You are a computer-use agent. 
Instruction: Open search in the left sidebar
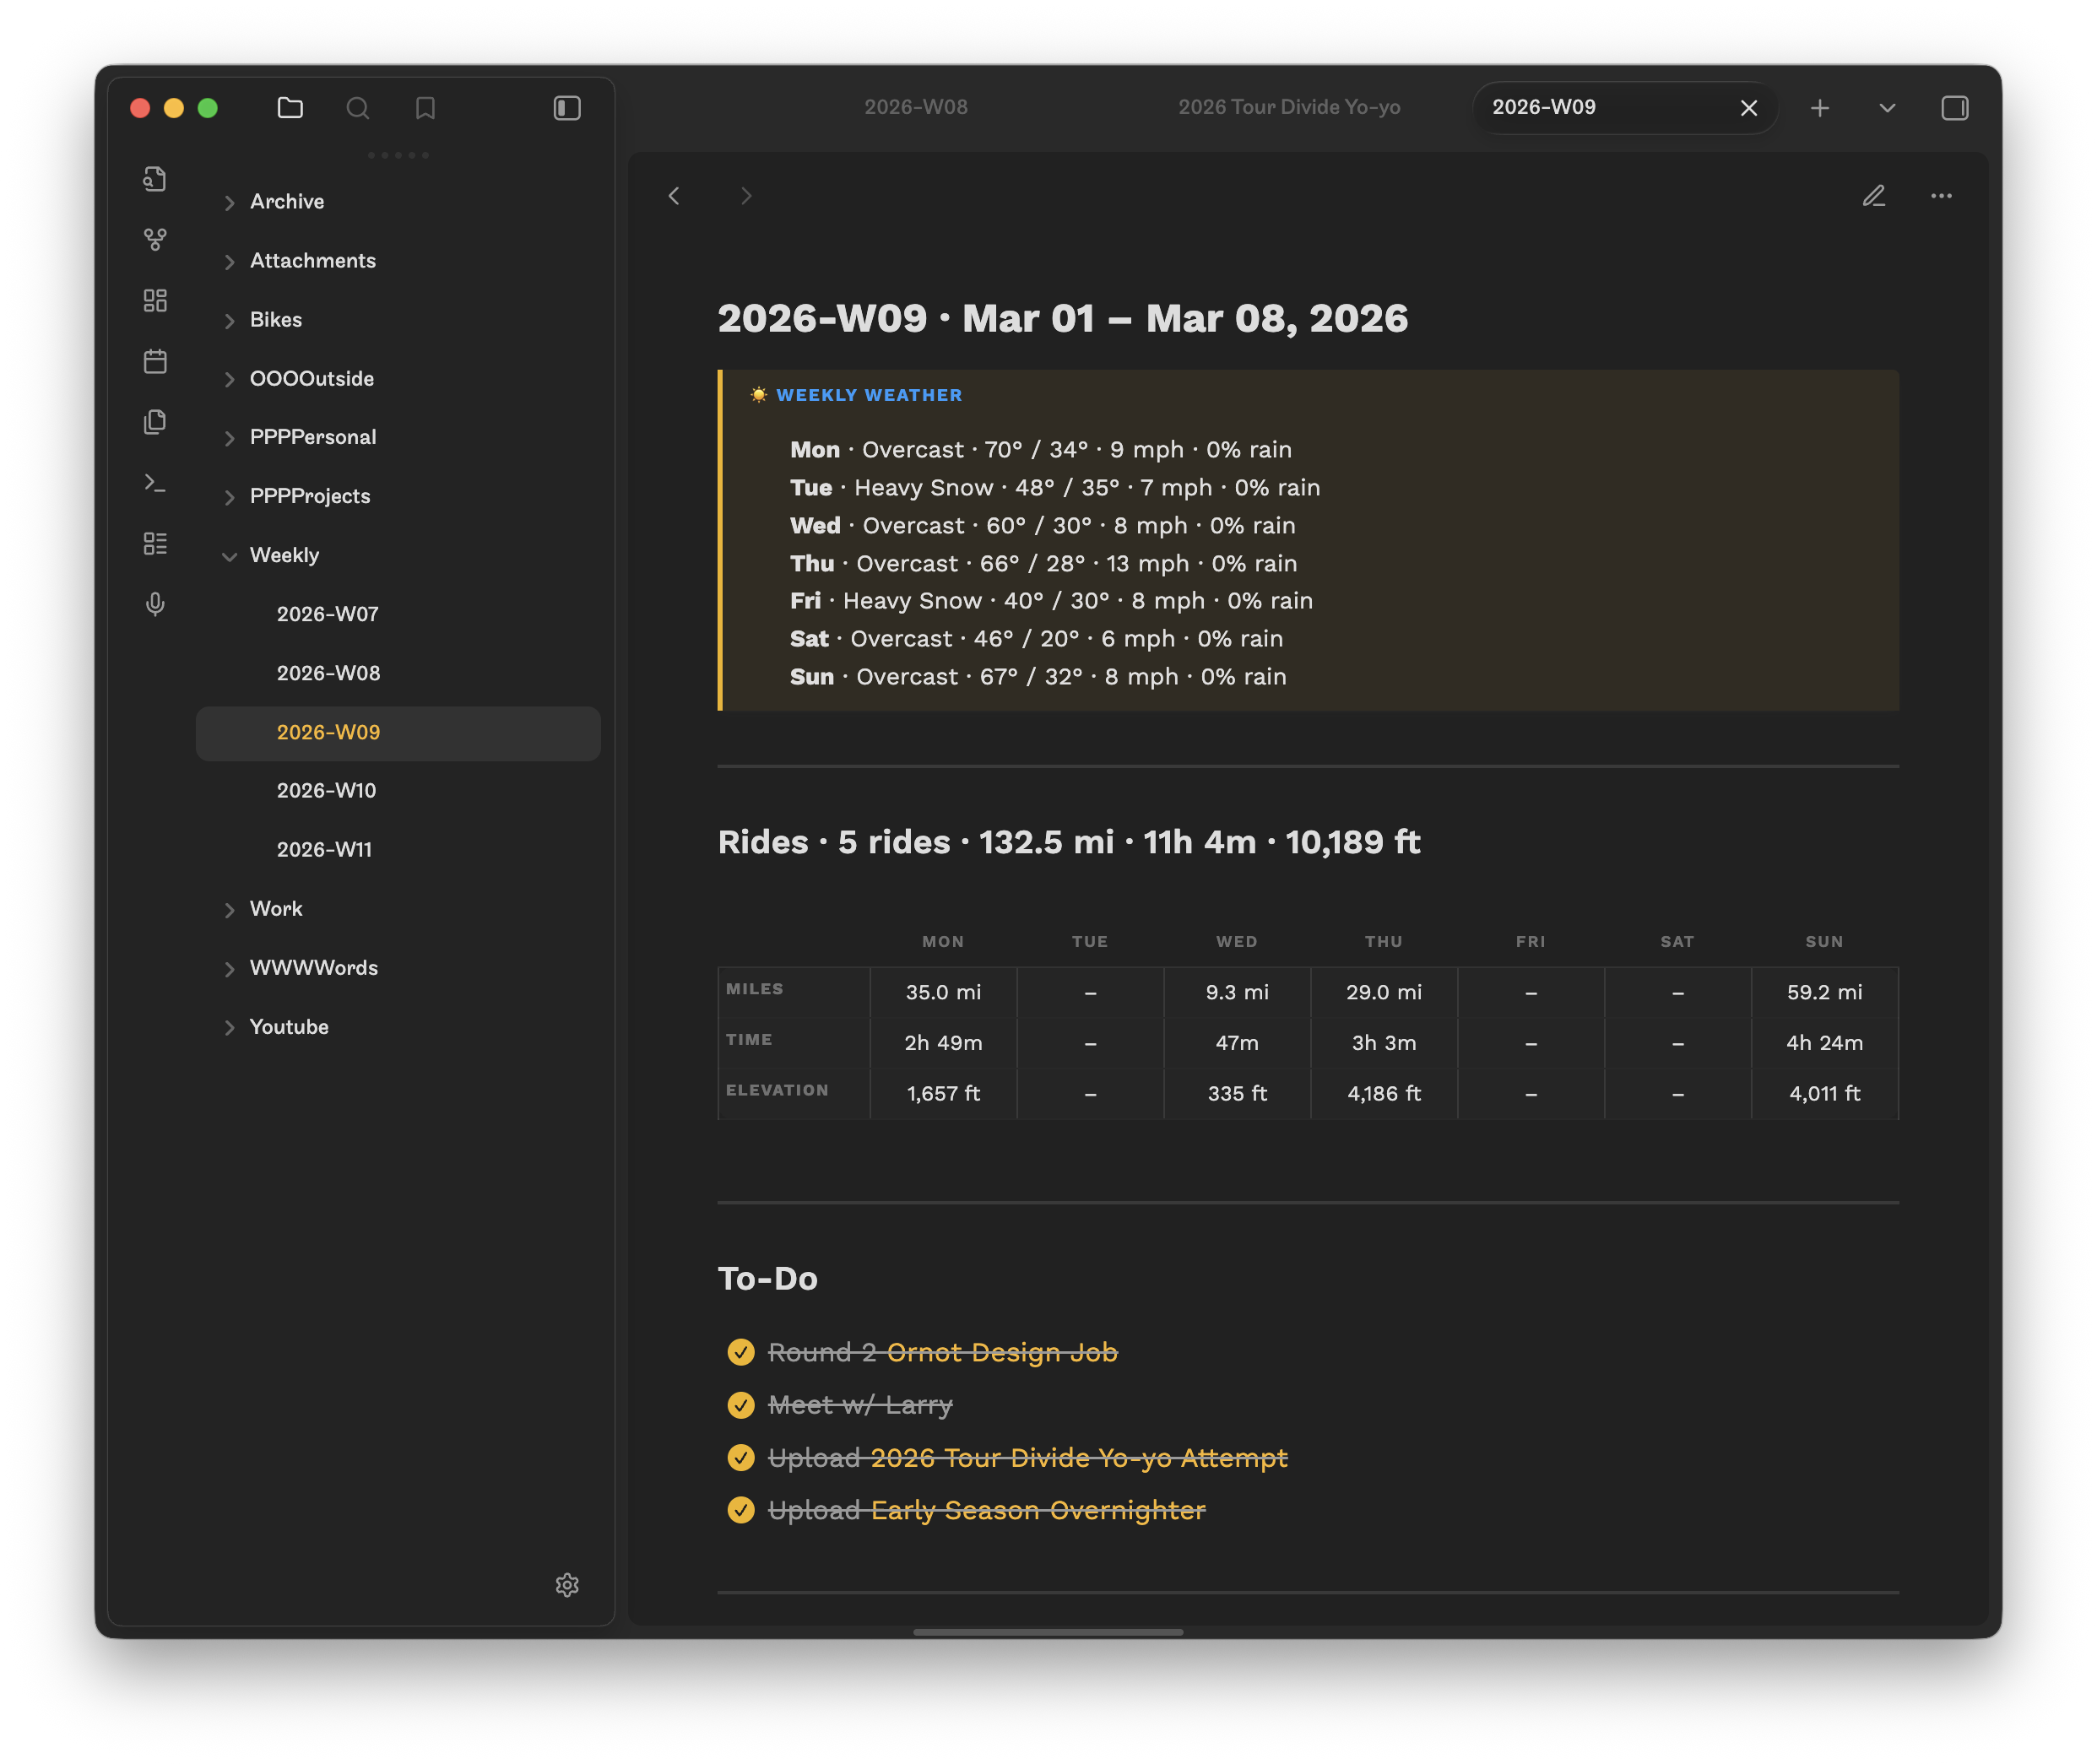(358, 108)
